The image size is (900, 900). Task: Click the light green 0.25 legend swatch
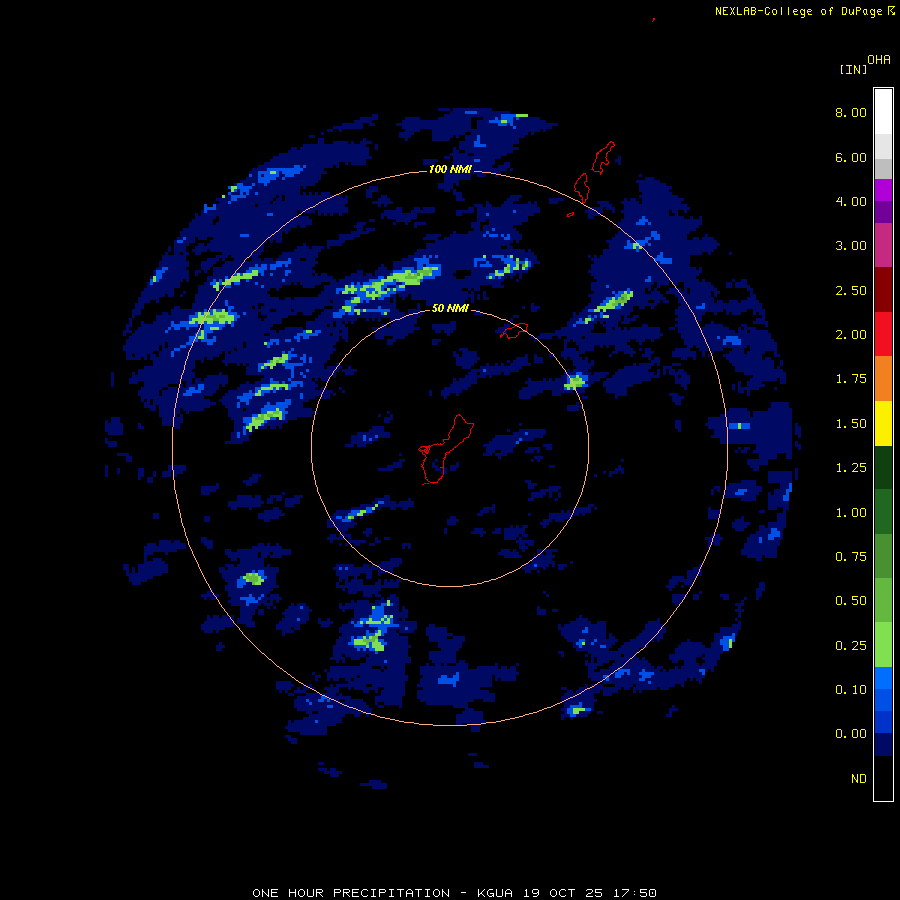click(883, 645)
